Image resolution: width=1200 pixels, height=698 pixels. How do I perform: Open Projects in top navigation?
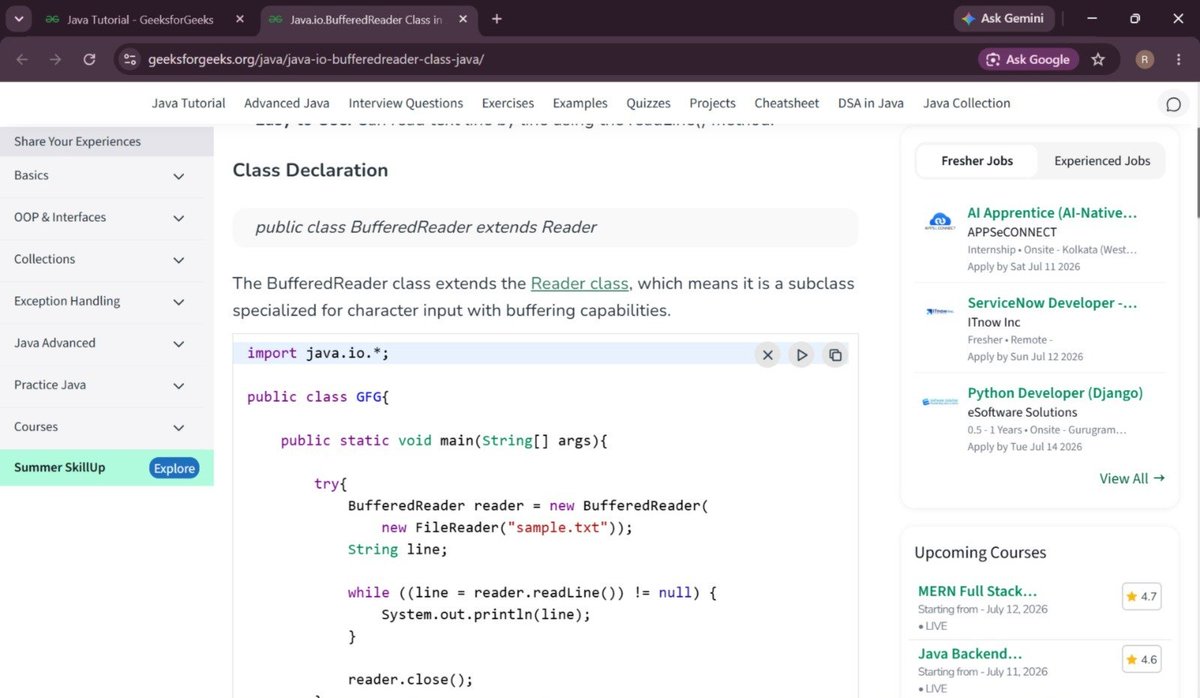click(712, 103)
